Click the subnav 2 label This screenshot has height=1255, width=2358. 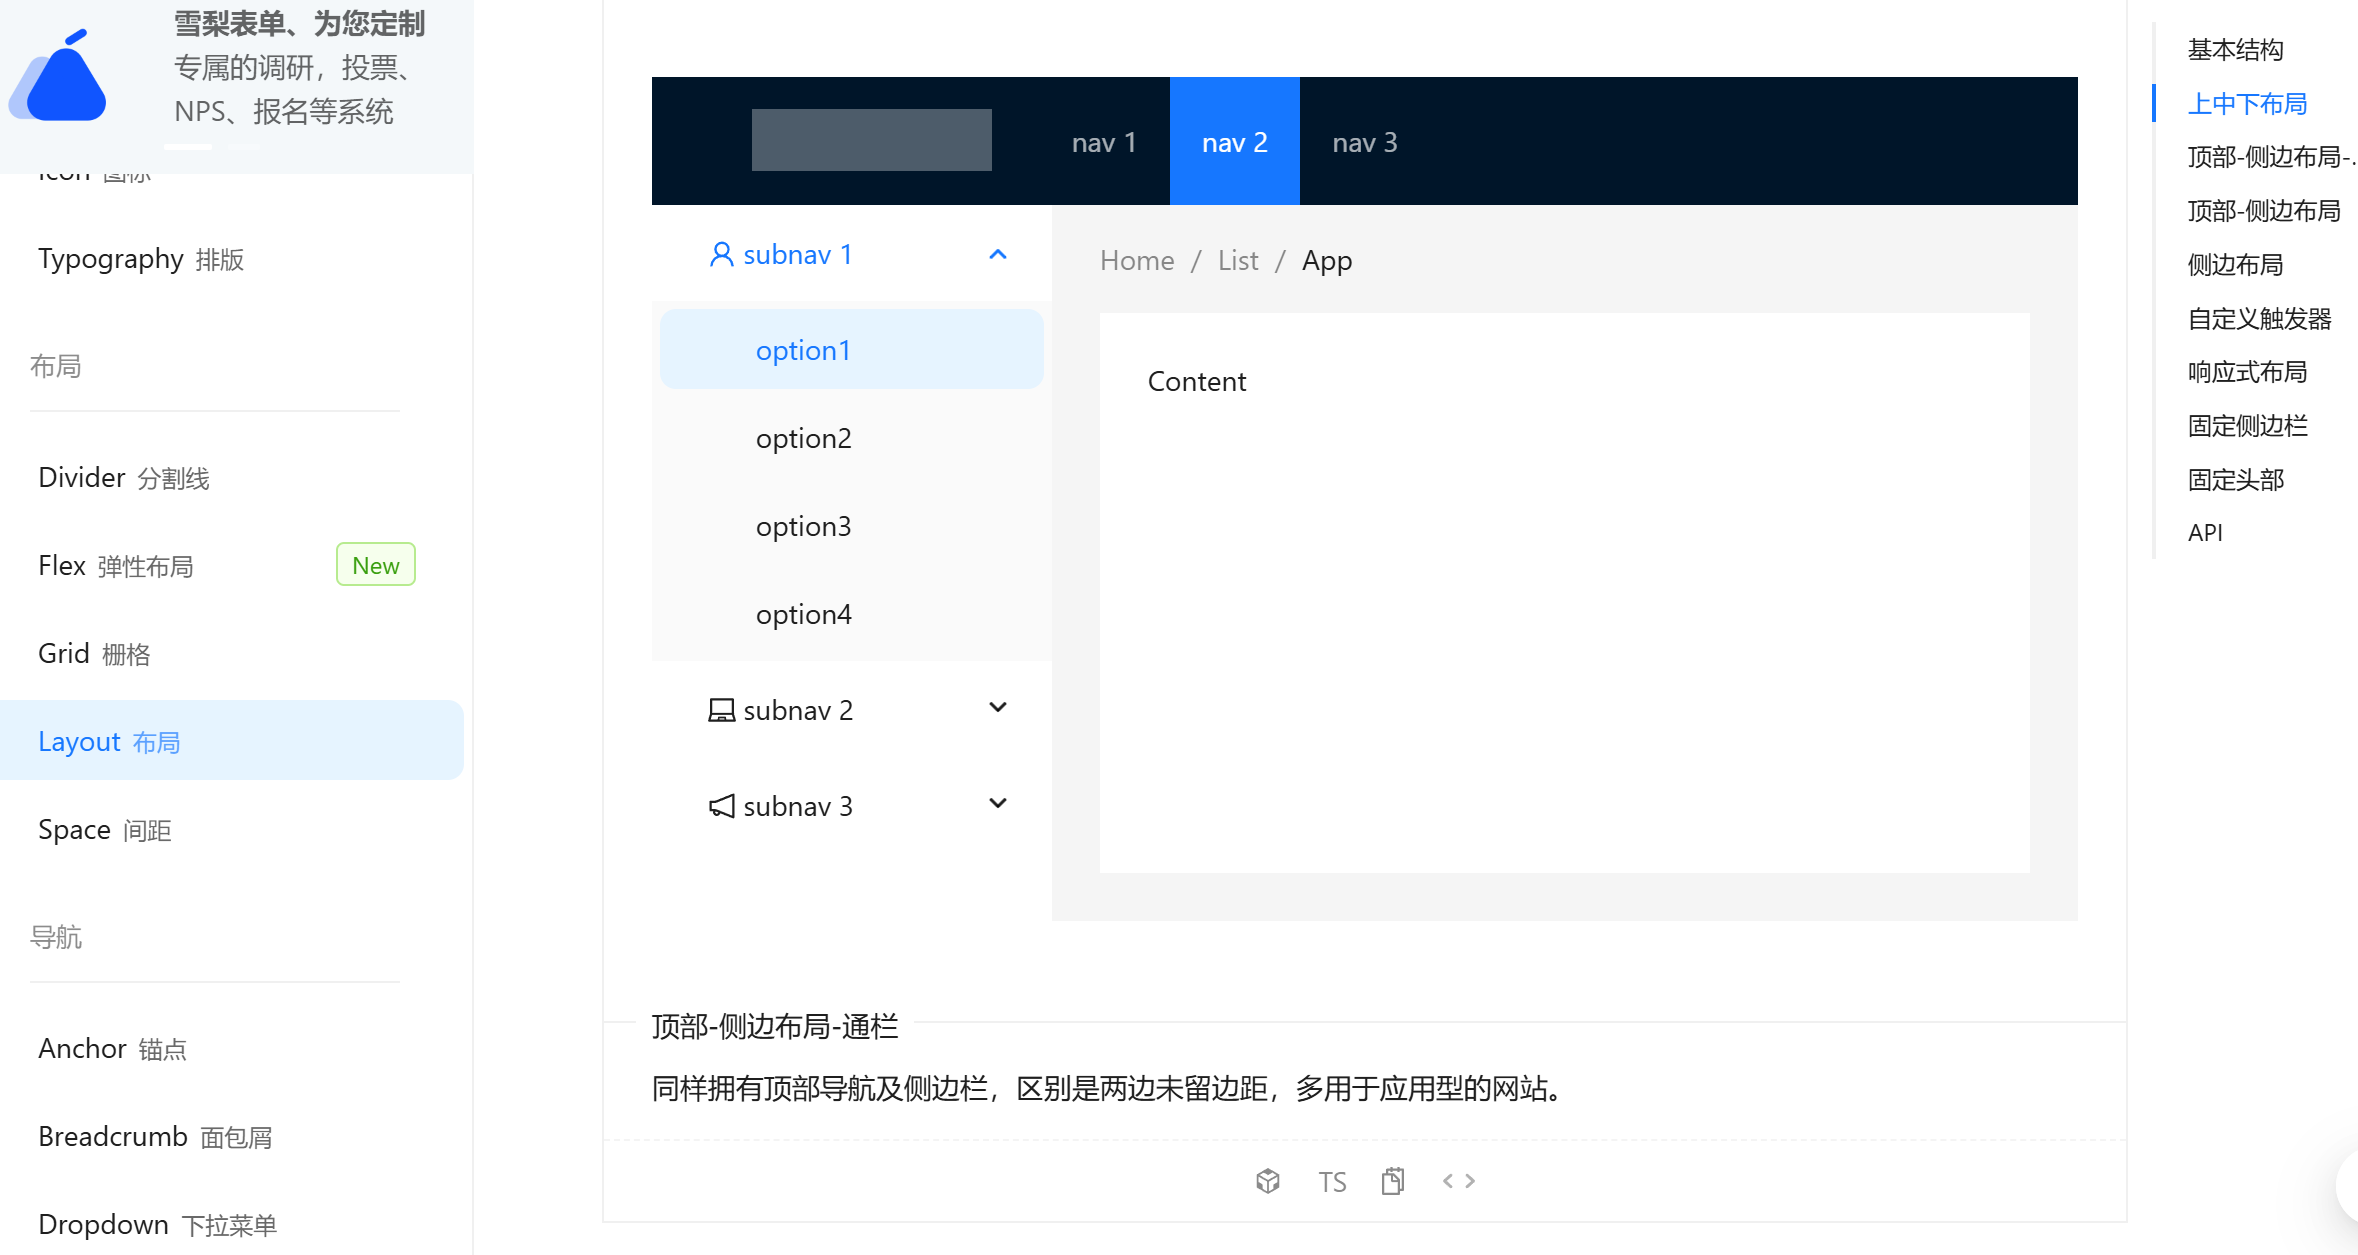pos(798,710)
